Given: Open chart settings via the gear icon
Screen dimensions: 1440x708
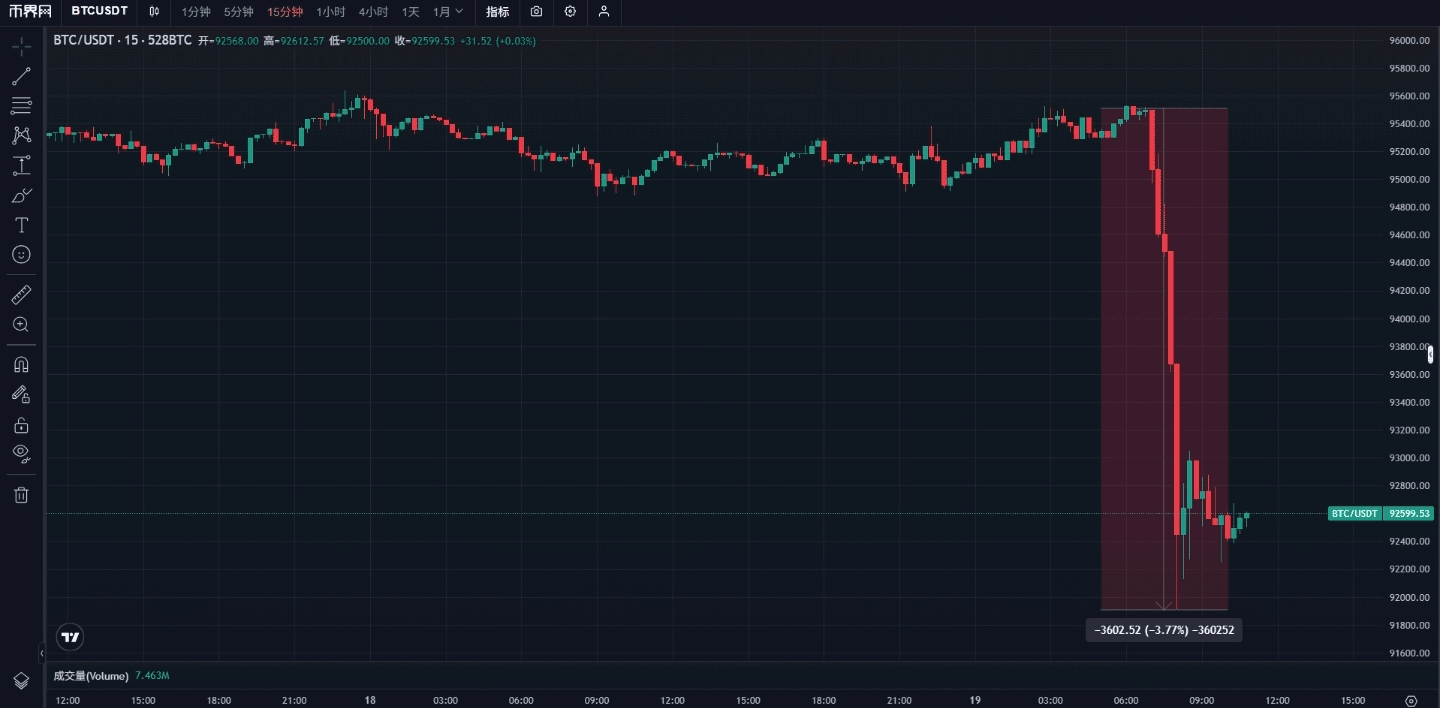Looking at the screenshot, I should pyautogui.click(x=570, y=12).
